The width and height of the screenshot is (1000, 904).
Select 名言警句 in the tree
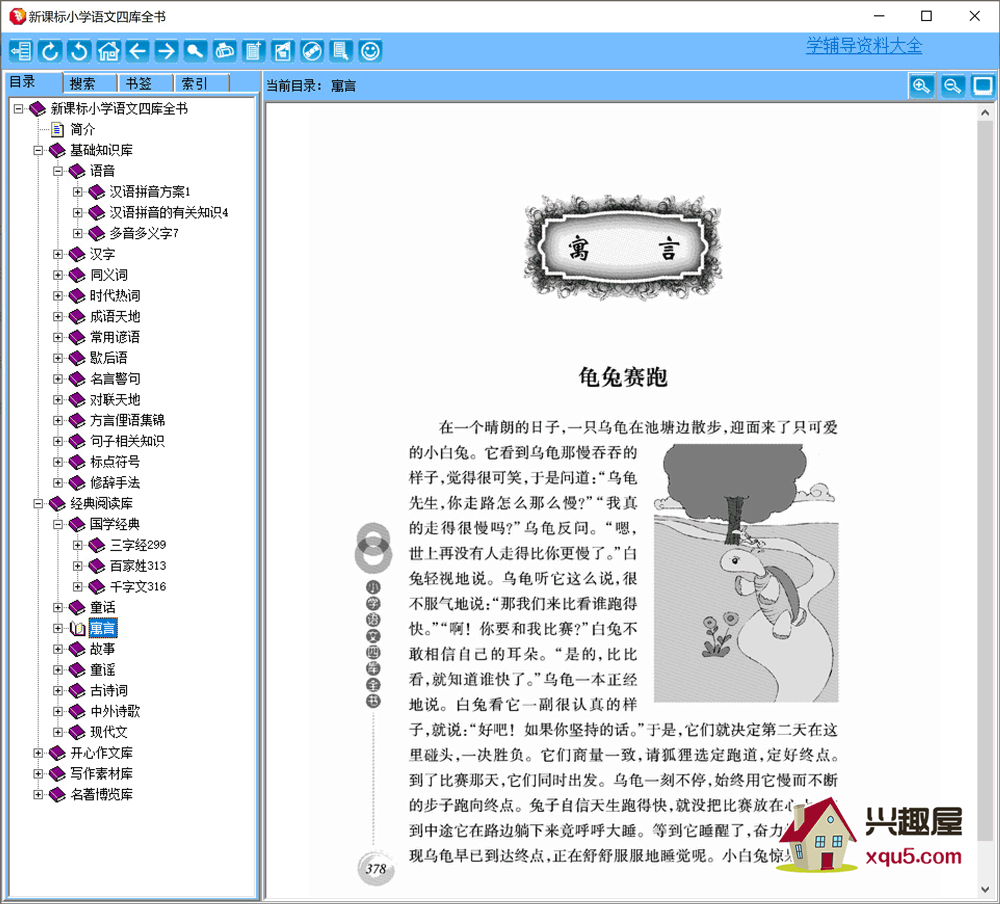click(x=115, y=379)
